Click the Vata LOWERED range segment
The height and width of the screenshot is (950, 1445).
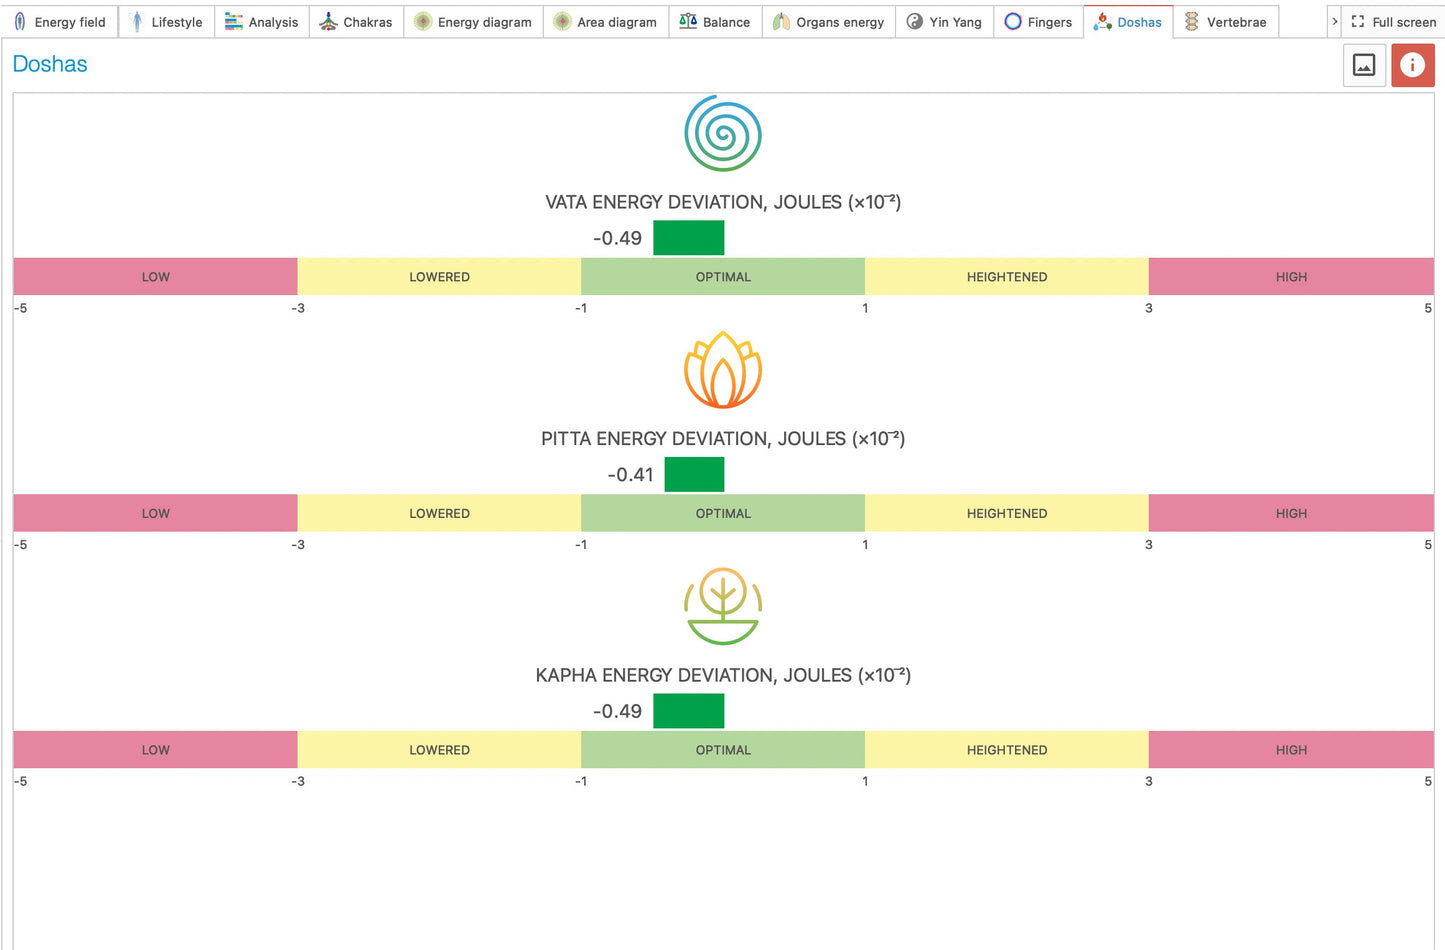click(439, 277)
